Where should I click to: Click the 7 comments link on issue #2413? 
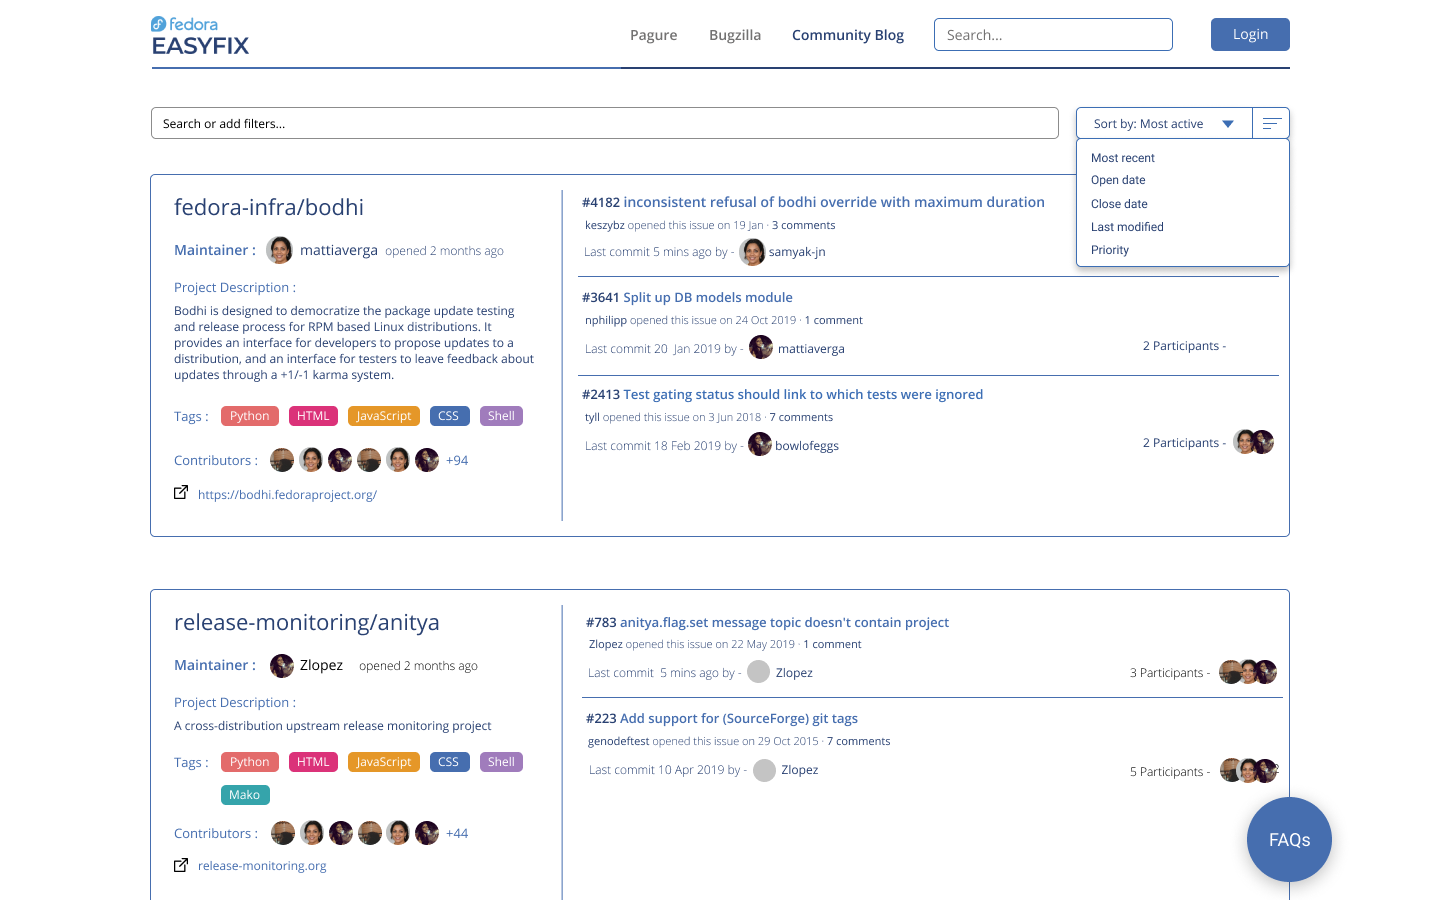click(801, 417)
